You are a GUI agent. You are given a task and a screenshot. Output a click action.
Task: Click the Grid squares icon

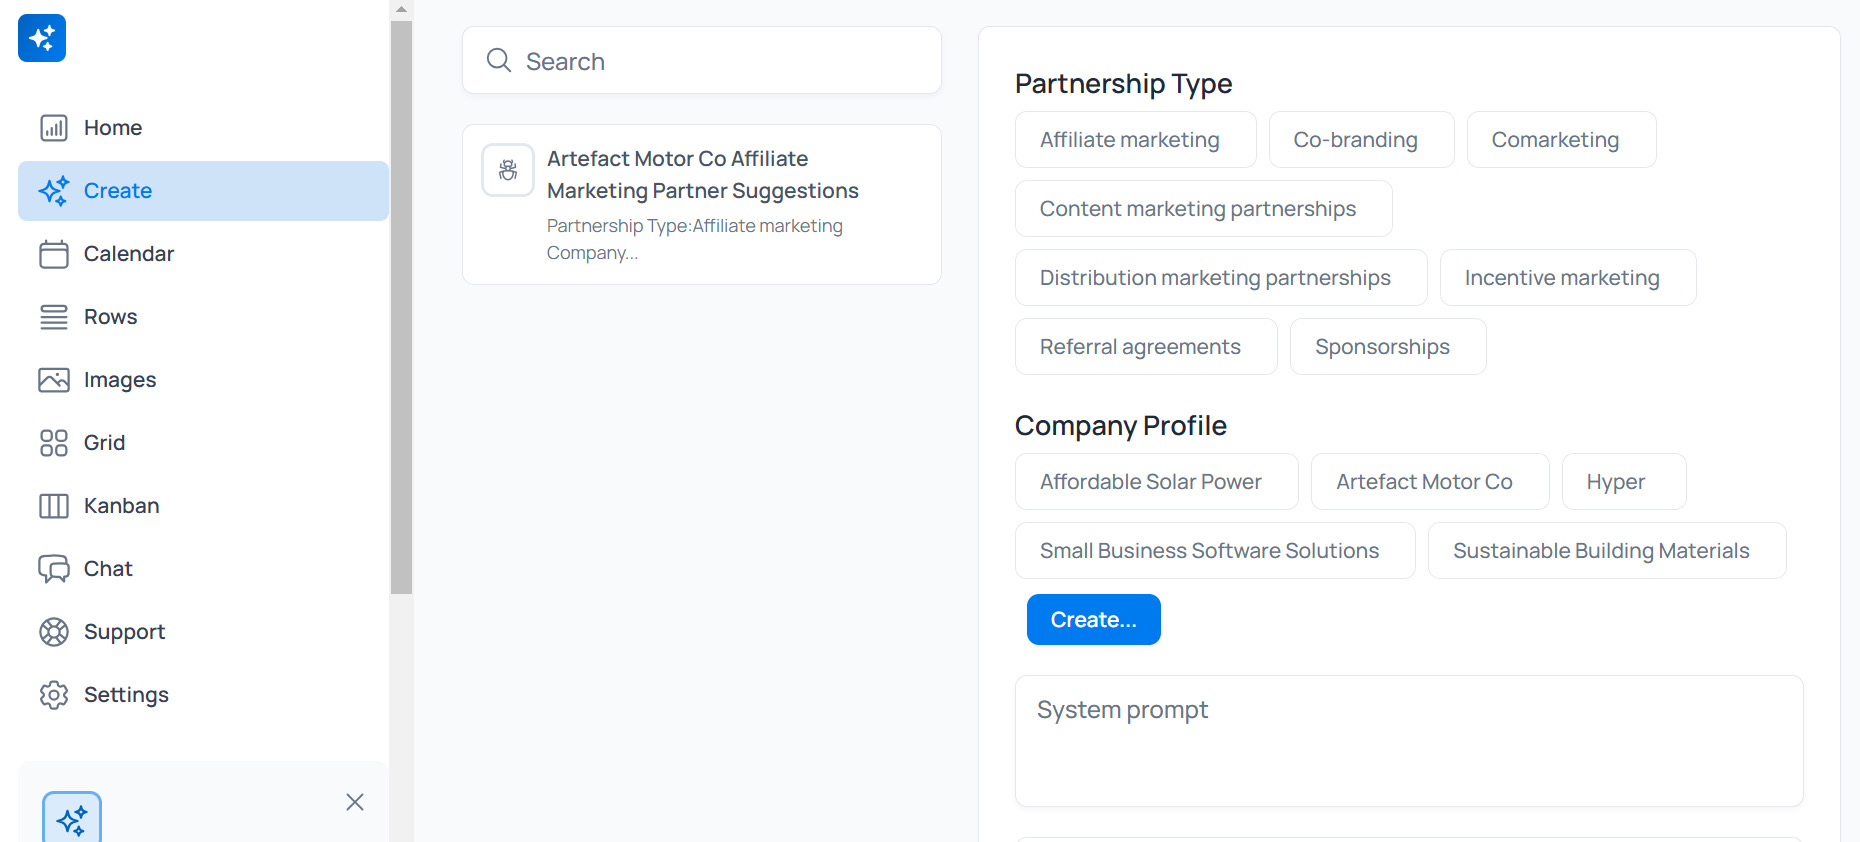click(54, 443)
